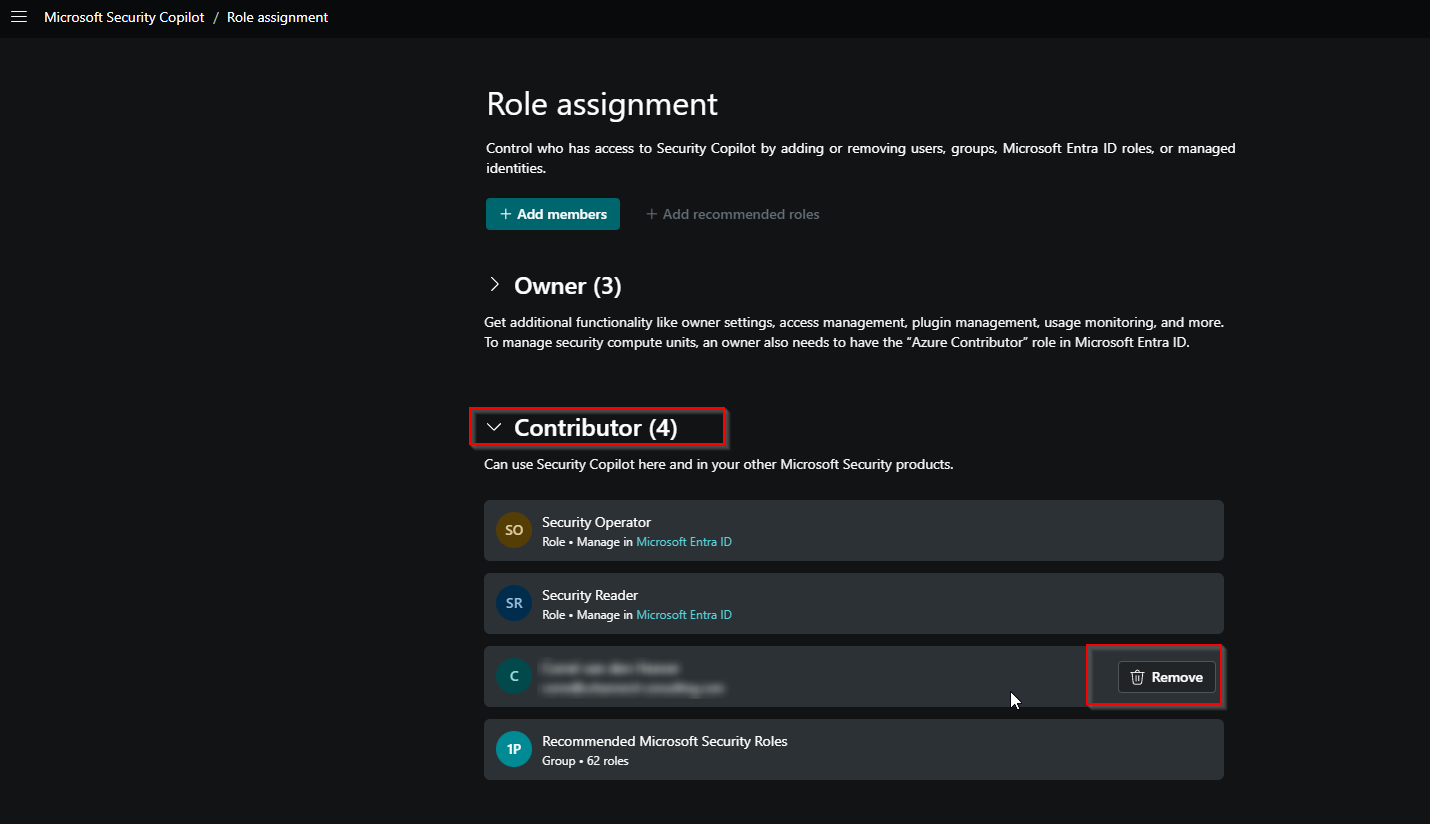Click the C avatar of the blurred user

514,677
